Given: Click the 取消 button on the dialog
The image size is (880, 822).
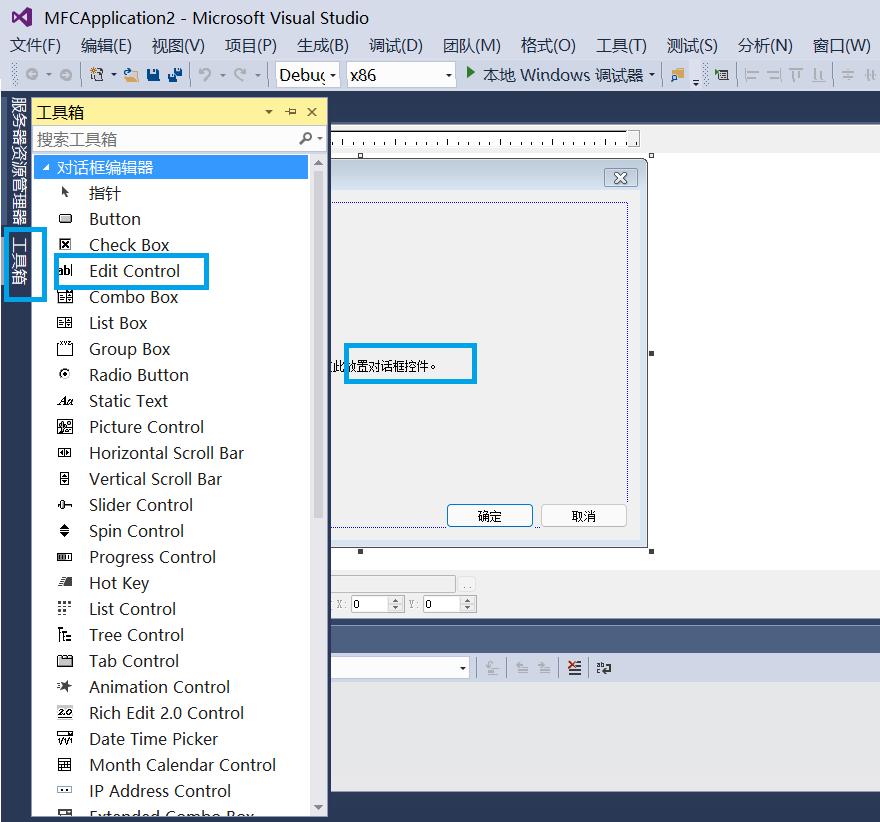Looking at the screenshot, I should [x=583, y=515].
